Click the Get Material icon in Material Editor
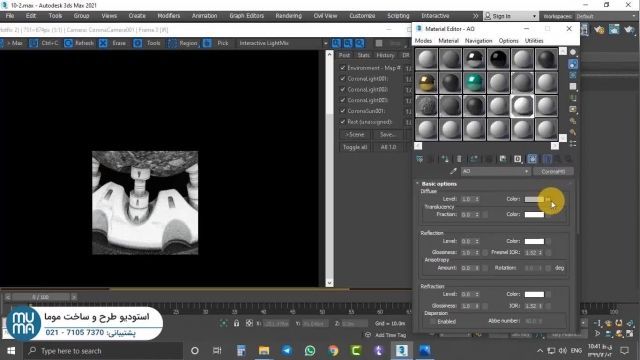This screenshot has height=360, width=640. tap(420, 159)
